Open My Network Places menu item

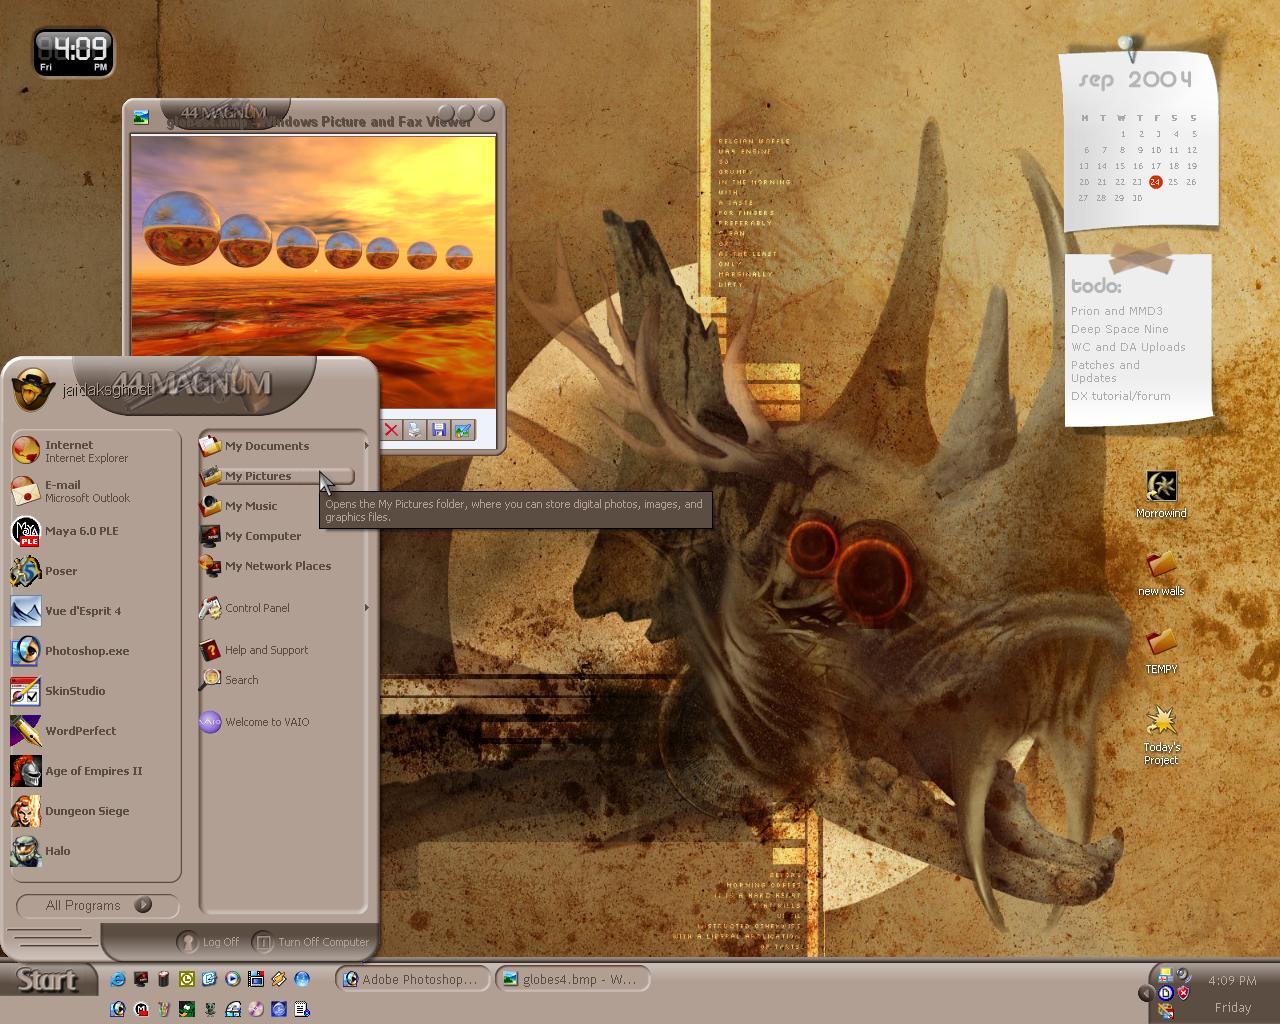pyautogui.click(x=277, y=566)
